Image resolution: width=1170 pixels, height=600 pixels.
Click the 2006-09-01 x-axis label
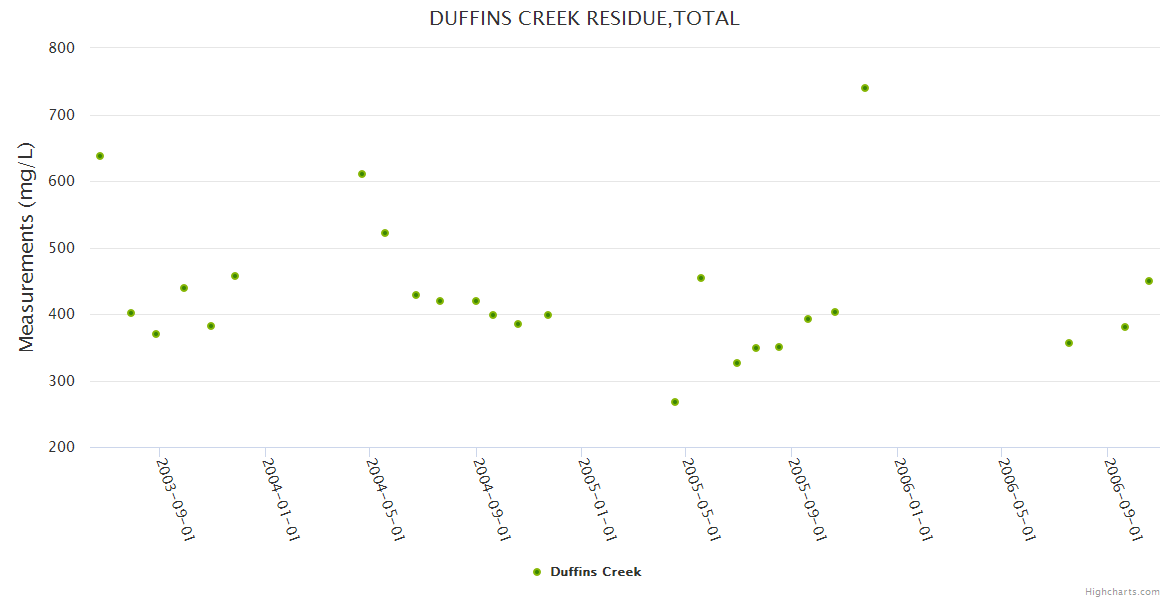[x=1123, y=499]
